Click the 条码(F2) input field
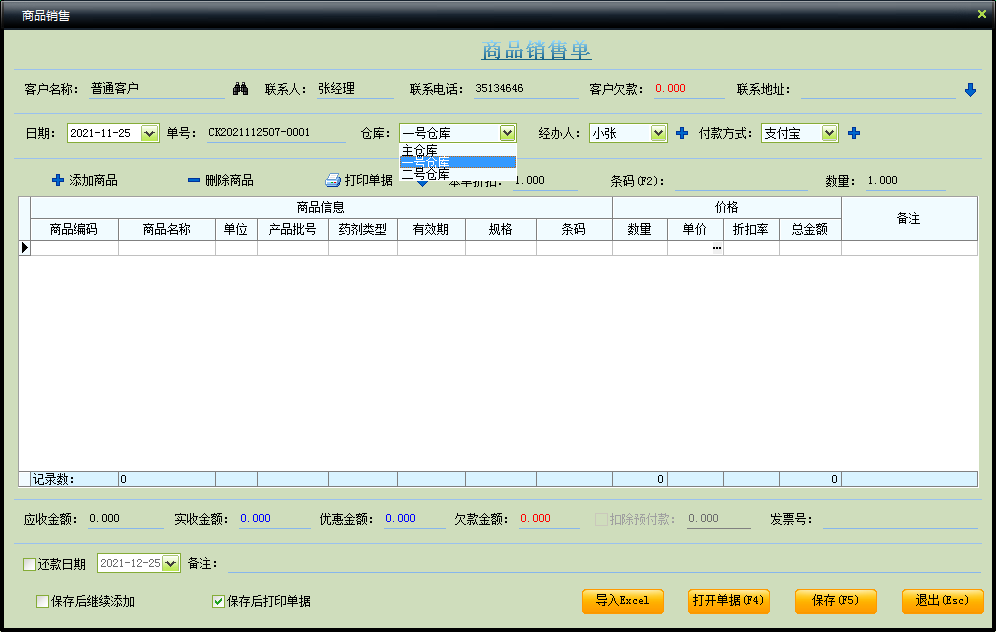The image size is (996, 632). [x=741, y=181]
